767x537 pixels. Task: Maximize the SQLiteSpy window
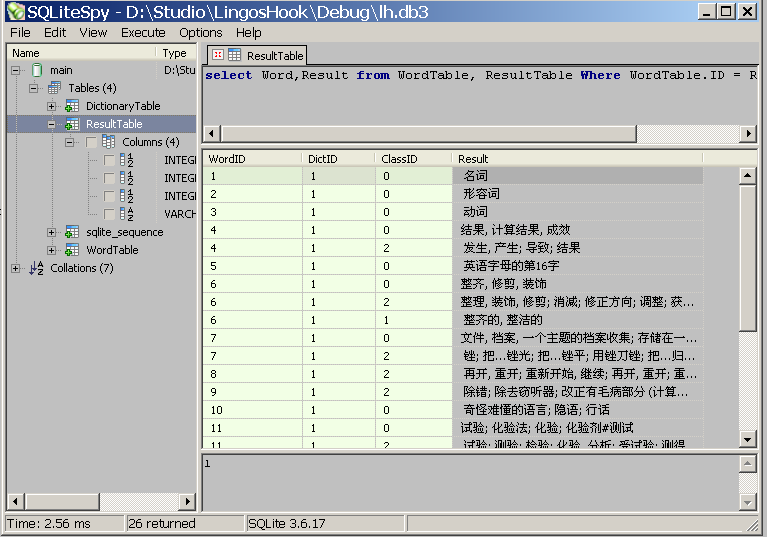726,11
